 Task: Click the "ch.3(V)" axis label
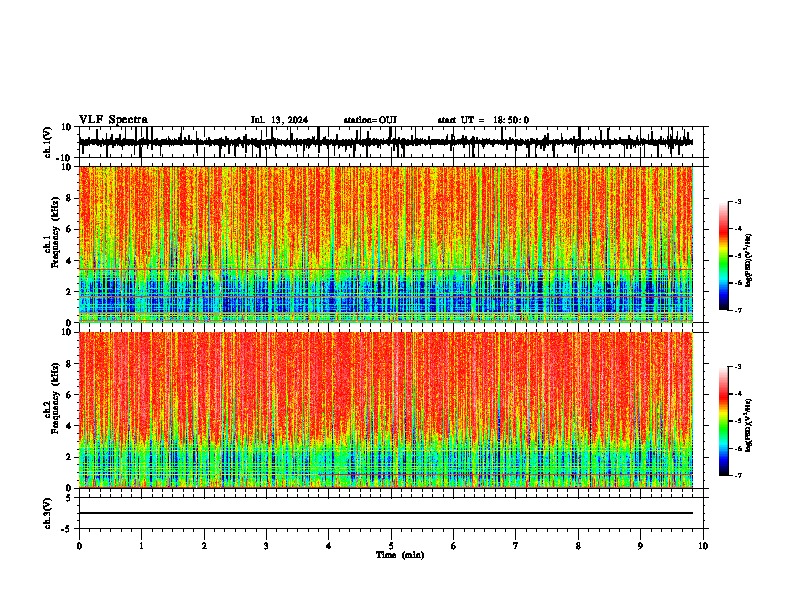48,514
